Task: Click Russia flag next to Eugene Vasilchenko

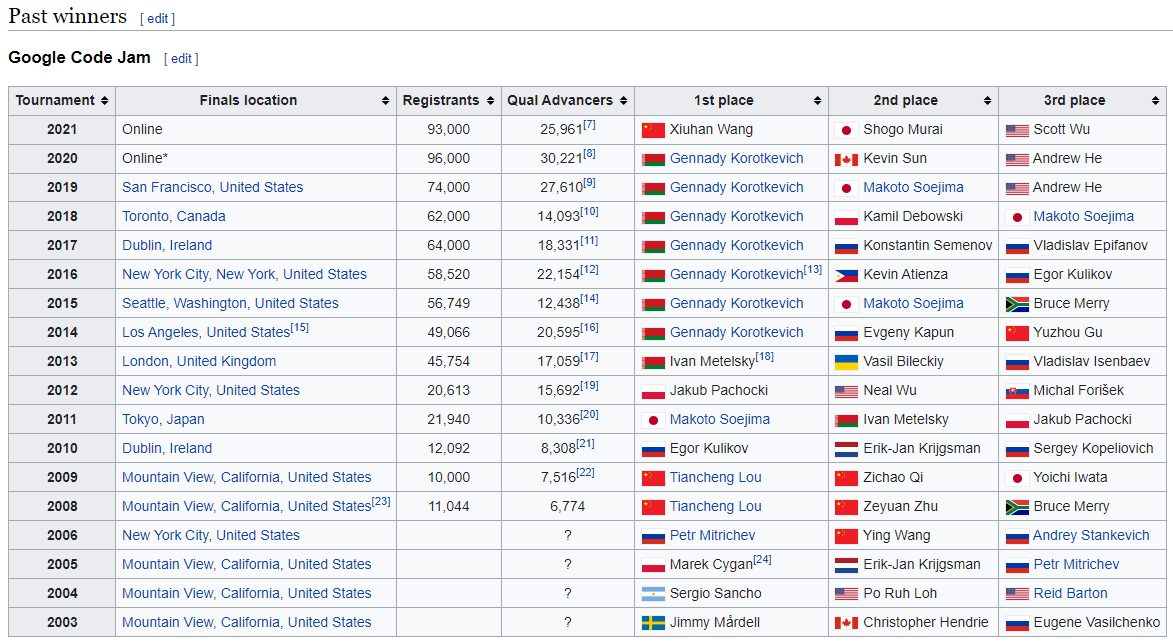Action: [1017, 623]
